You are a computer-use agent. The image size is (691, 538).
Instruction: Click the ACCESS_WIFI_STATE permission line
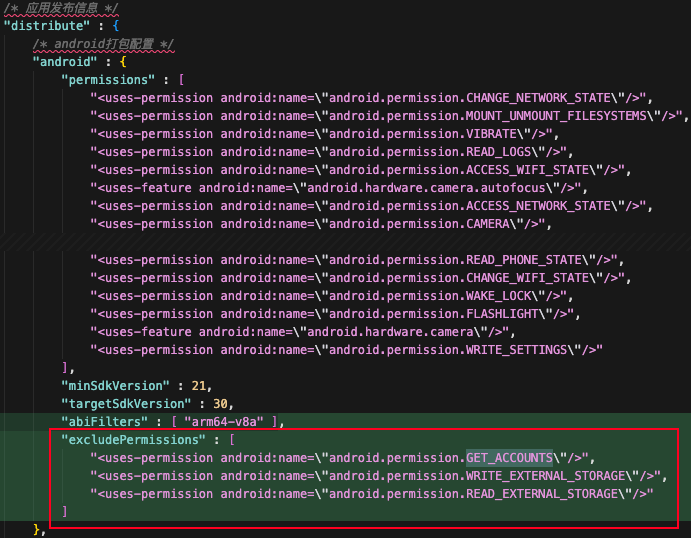click(x=360, y=170)
